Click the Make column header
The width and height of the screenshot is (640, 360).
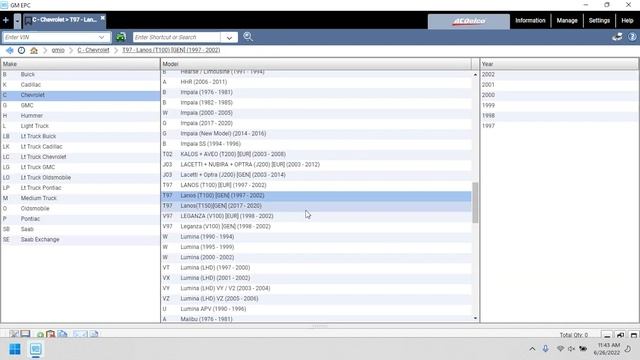click(x=80, y=64)
